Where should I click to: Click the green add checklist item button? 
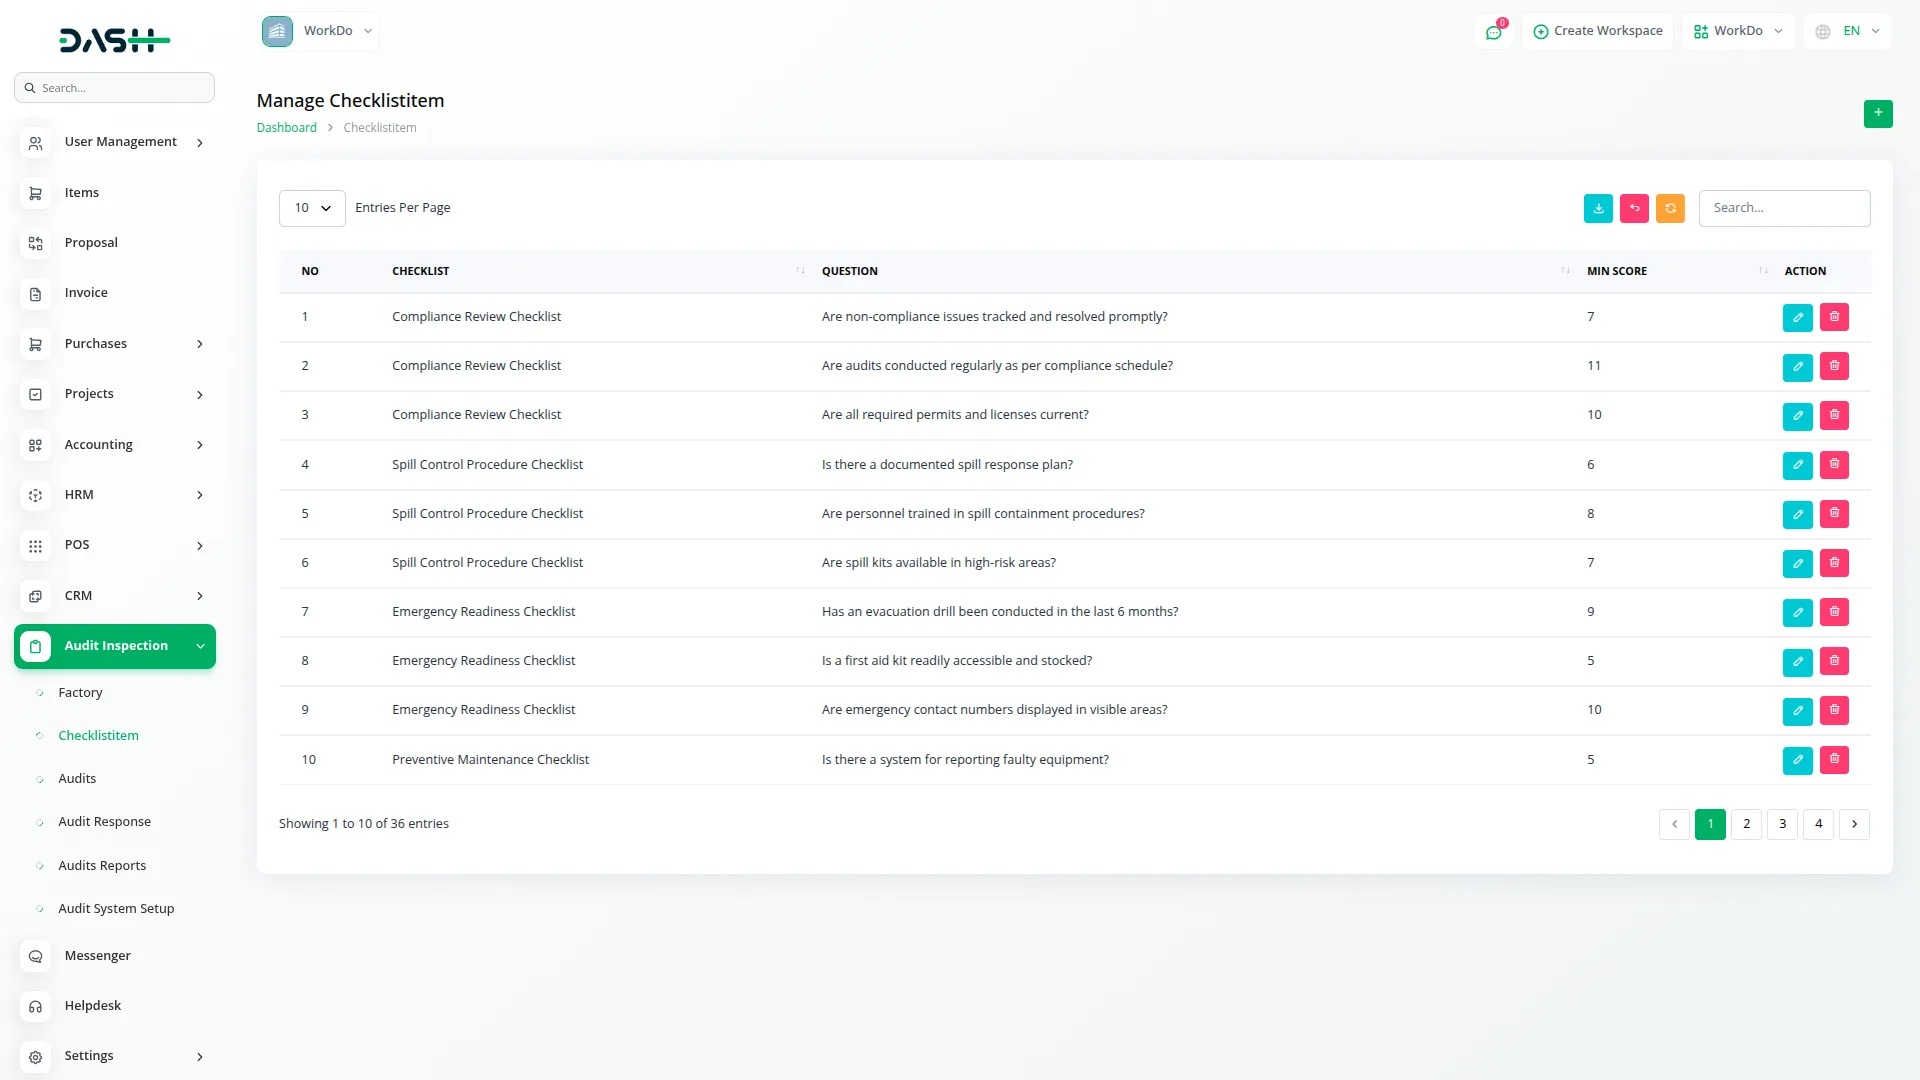tap(1877, 113)
